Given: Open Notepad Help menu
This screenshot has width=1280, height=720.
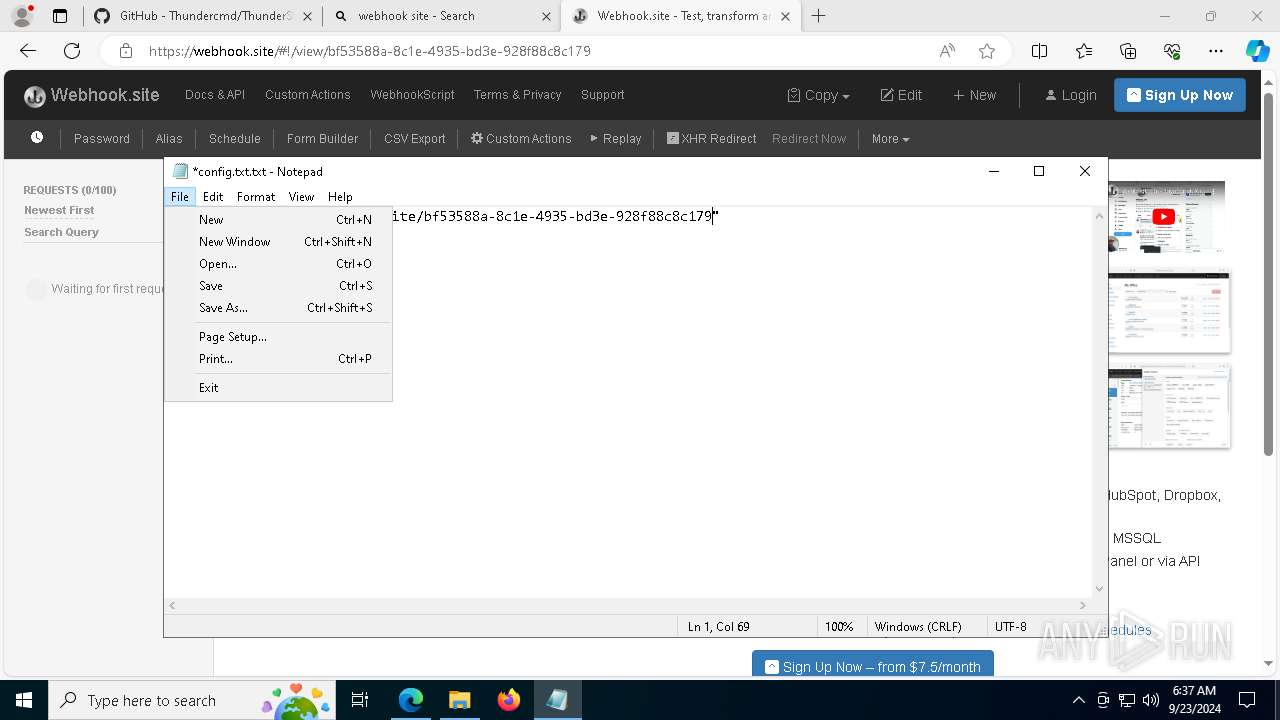Looking at the screenshot, I should [x=340, y=197].
